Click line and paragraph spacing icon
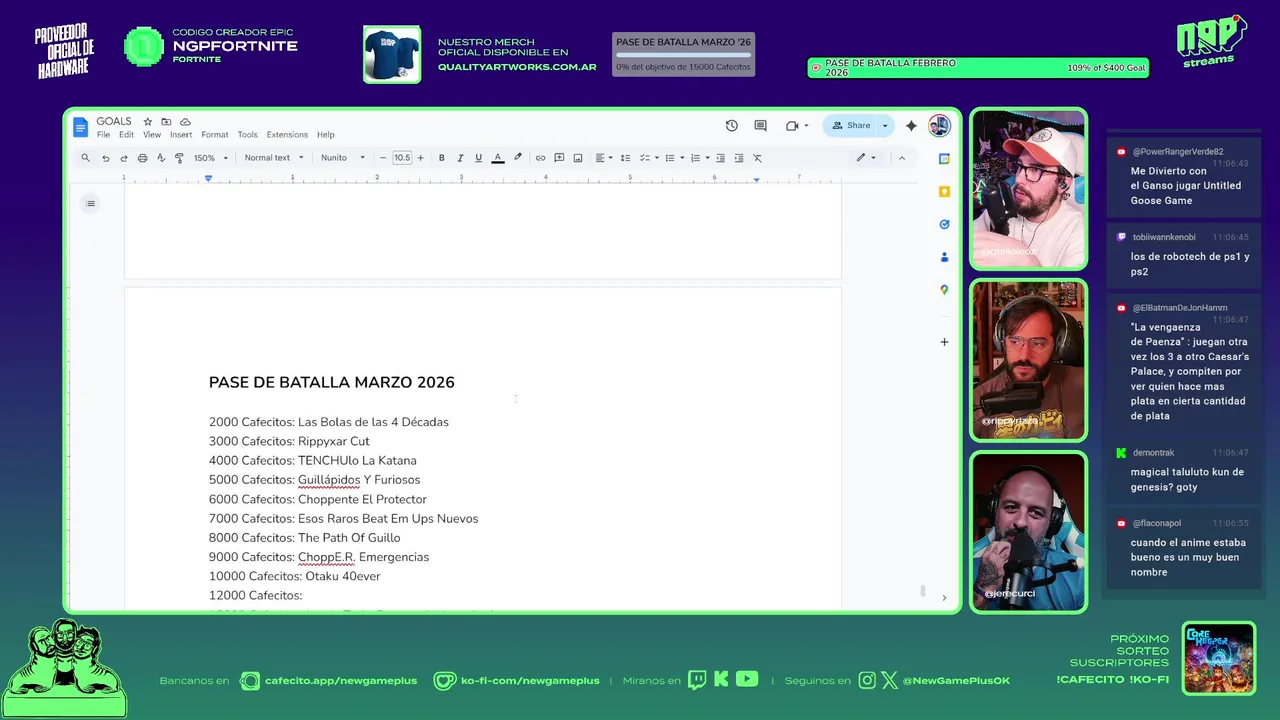The height and width of the screenshot is (720, 1280). [625, 158]
